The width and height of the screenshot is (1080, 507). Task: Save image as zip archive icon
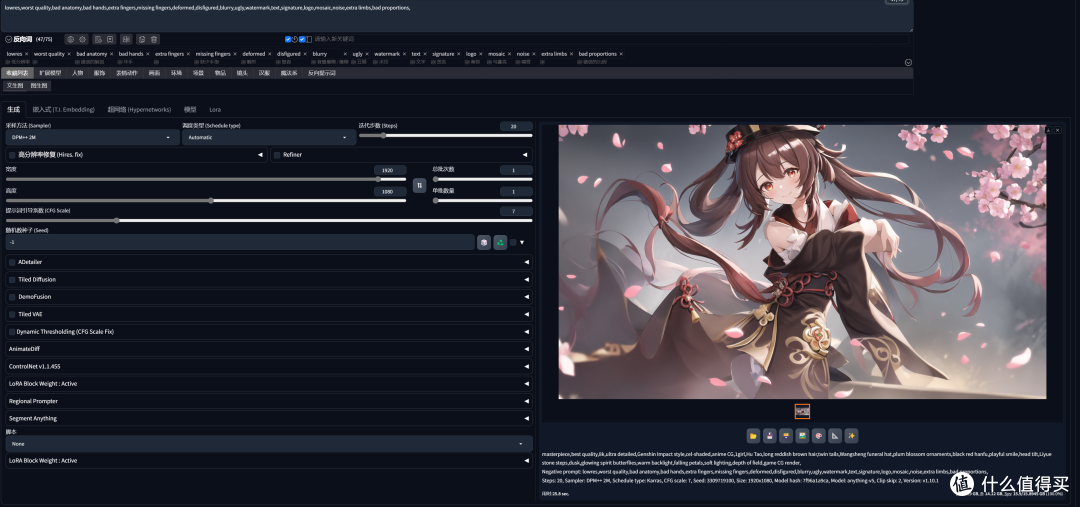click(785, 435)
